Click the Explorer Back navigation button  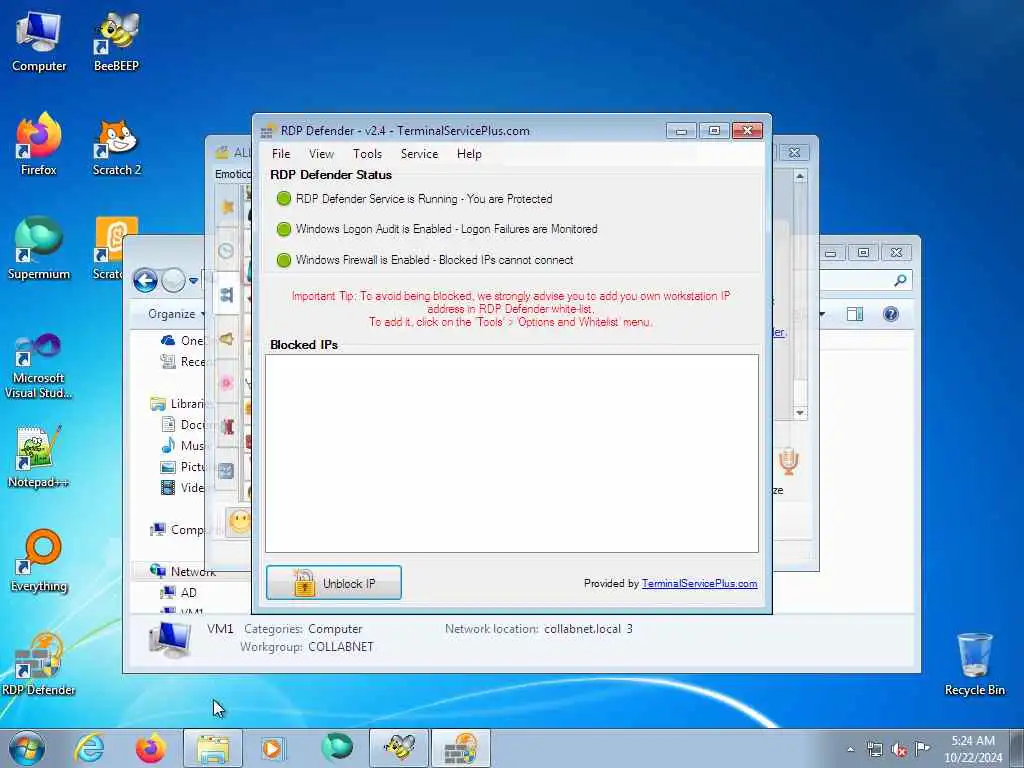pos(146,281)
